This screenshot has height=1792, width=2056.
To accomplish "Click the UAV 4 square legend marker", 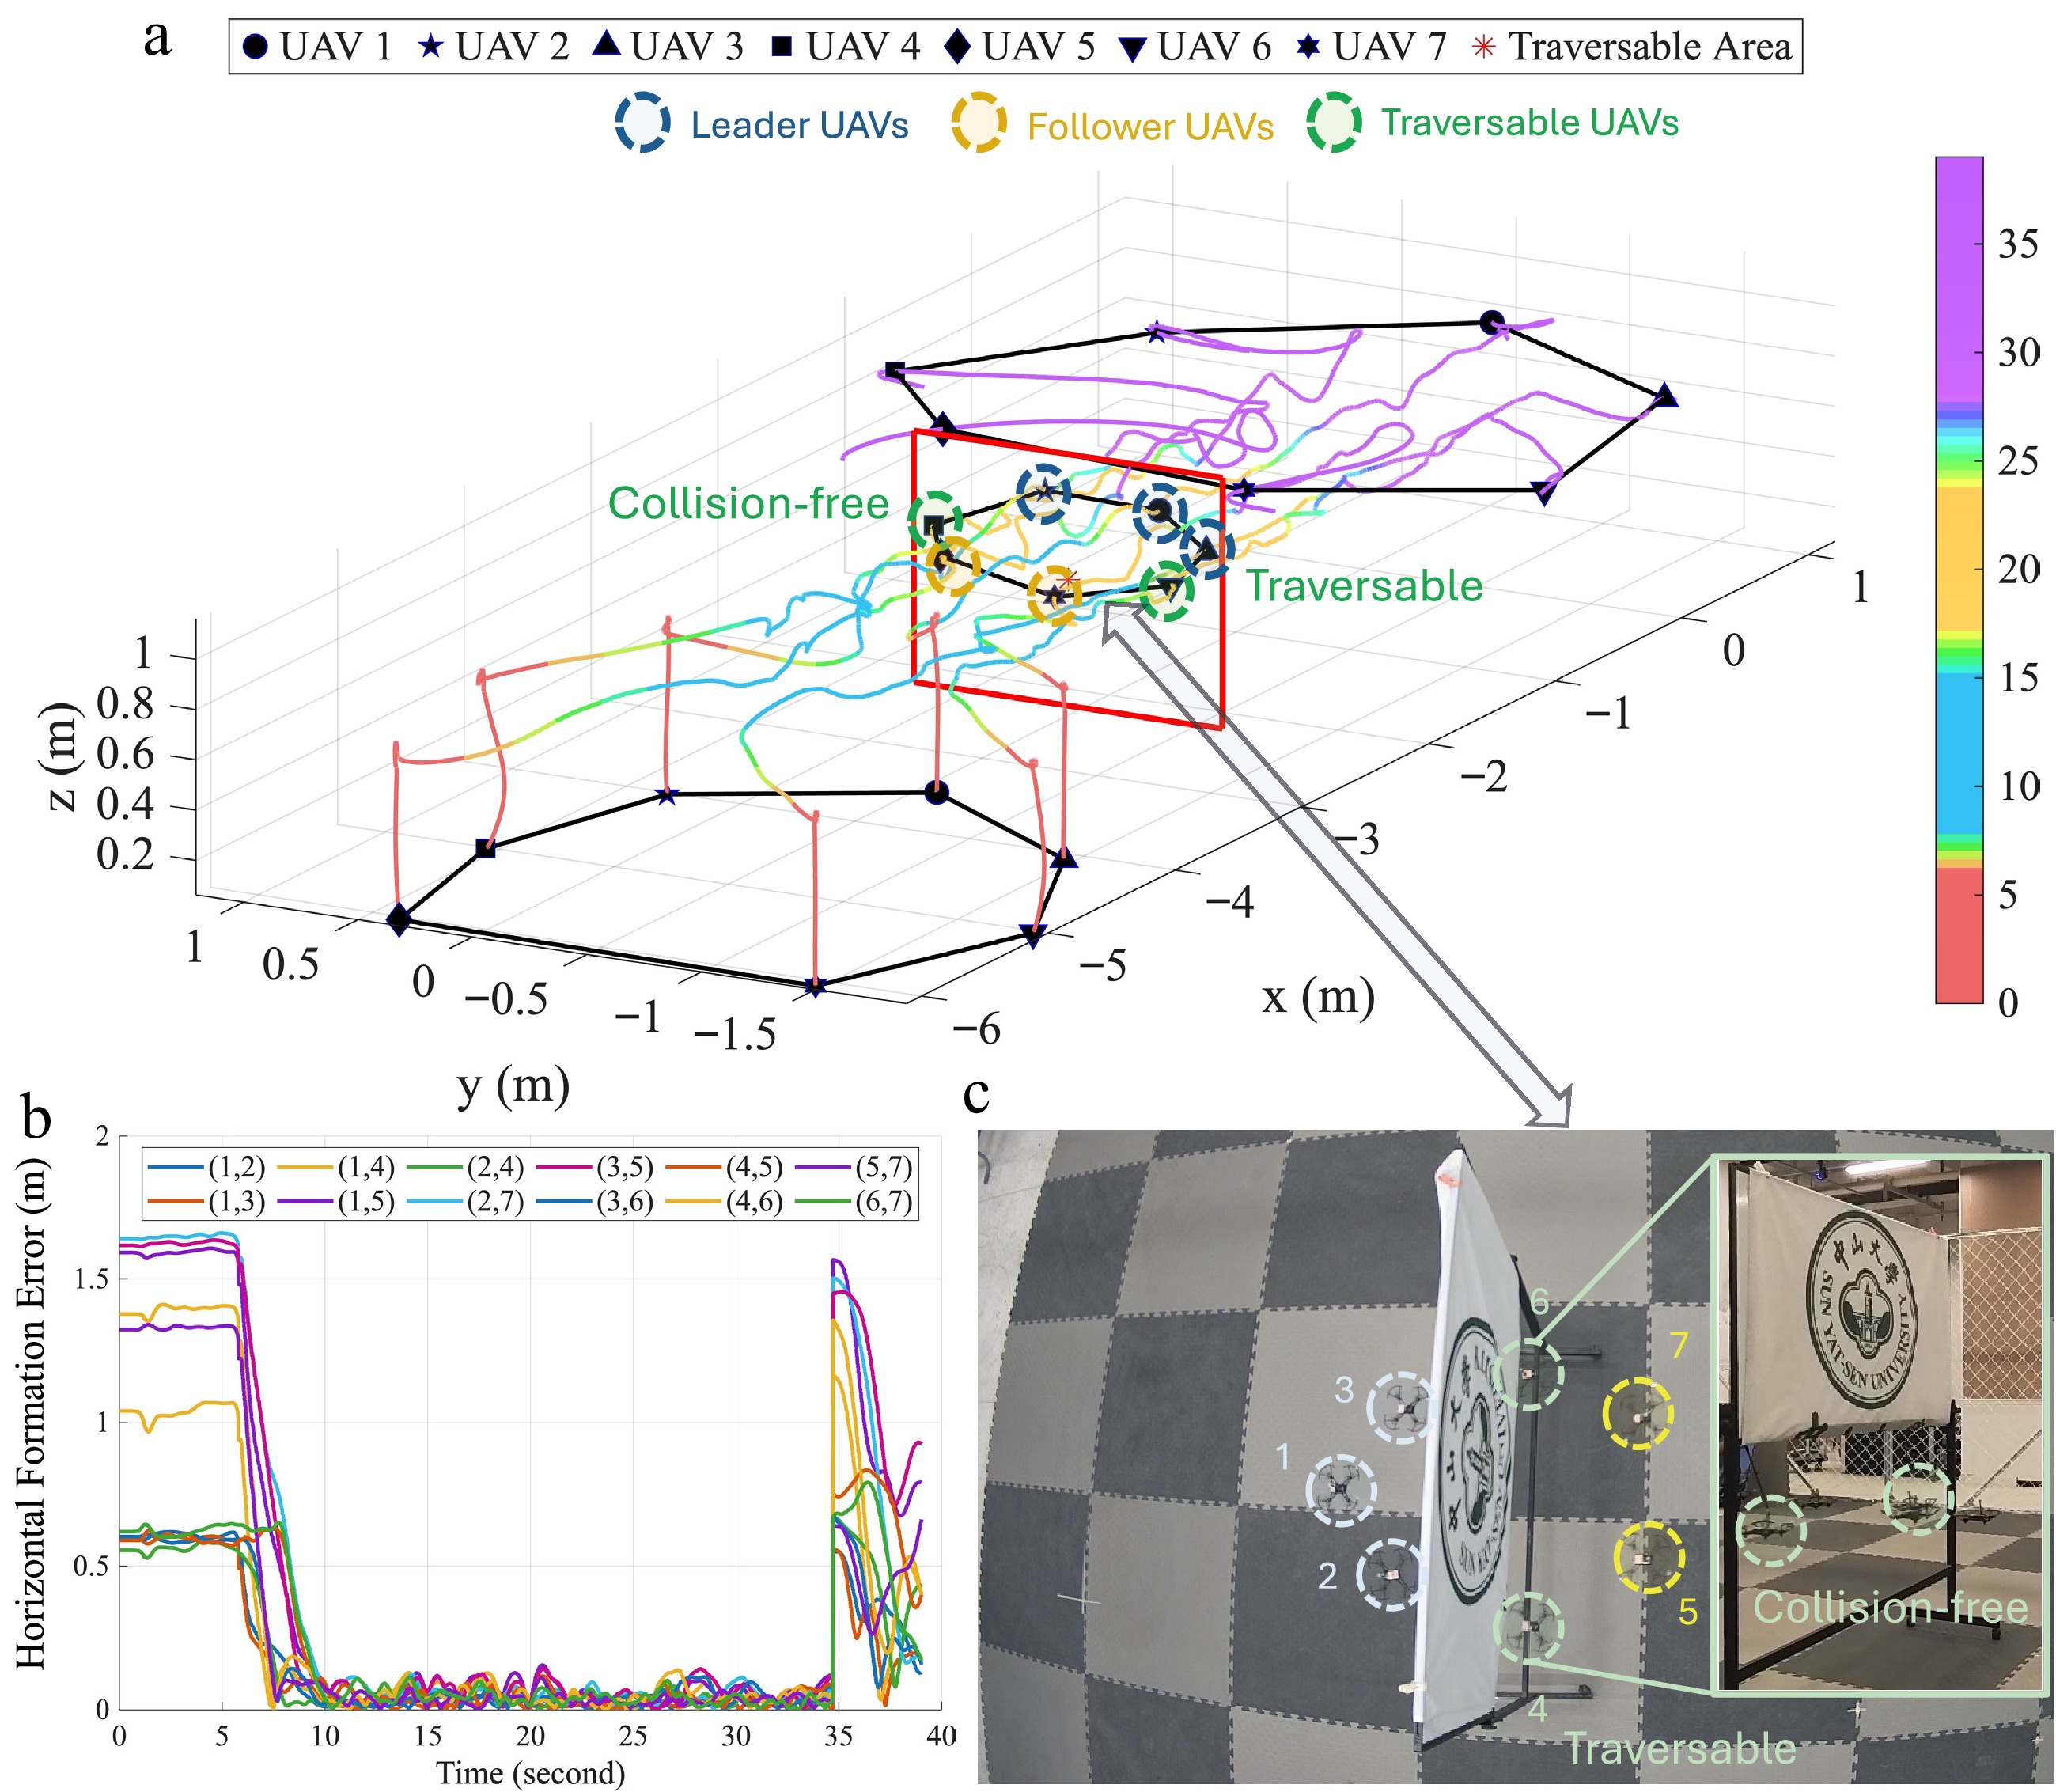I will (x=783, y=46).
